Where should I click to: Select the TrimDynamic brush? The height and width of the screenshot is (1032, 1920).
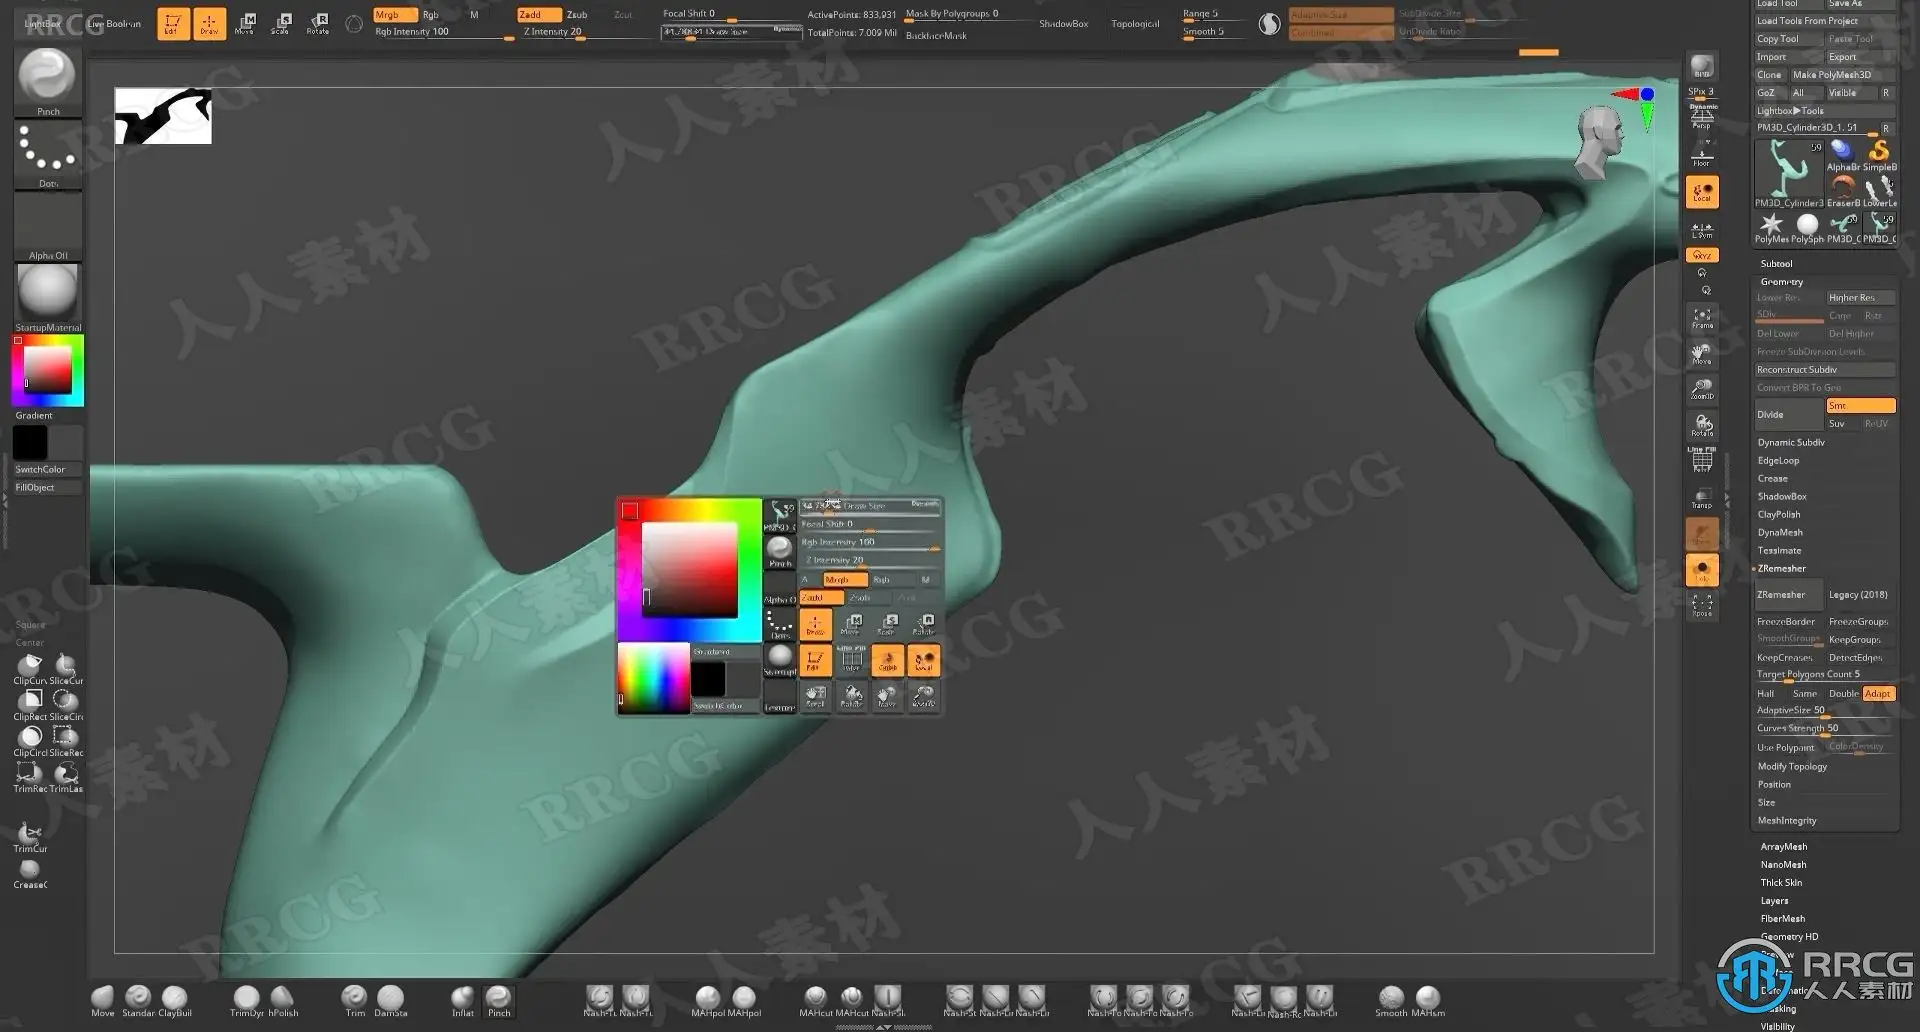pos(246,1000)
